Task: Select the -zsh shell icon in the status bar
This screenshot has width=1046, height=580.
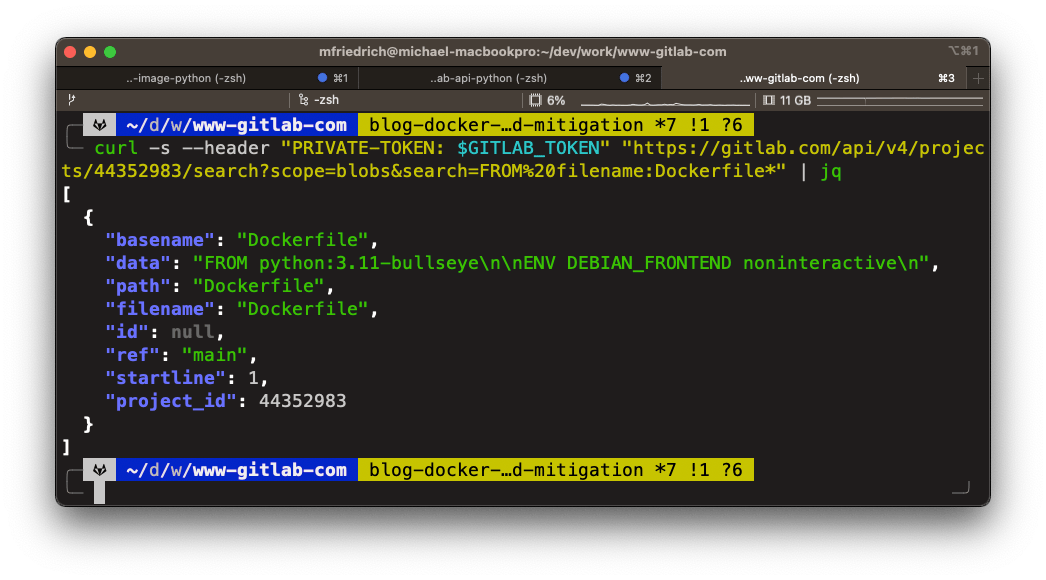Action: click(x=305, y=100)
